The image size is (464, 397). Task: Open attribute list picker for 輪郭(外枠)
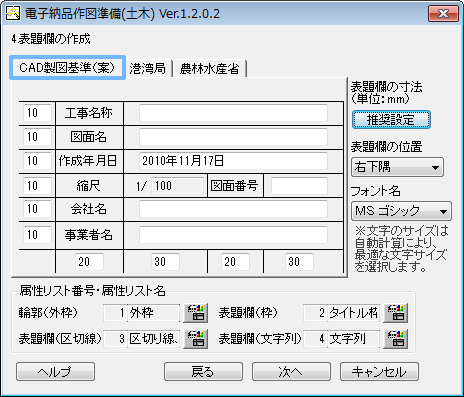196,313
